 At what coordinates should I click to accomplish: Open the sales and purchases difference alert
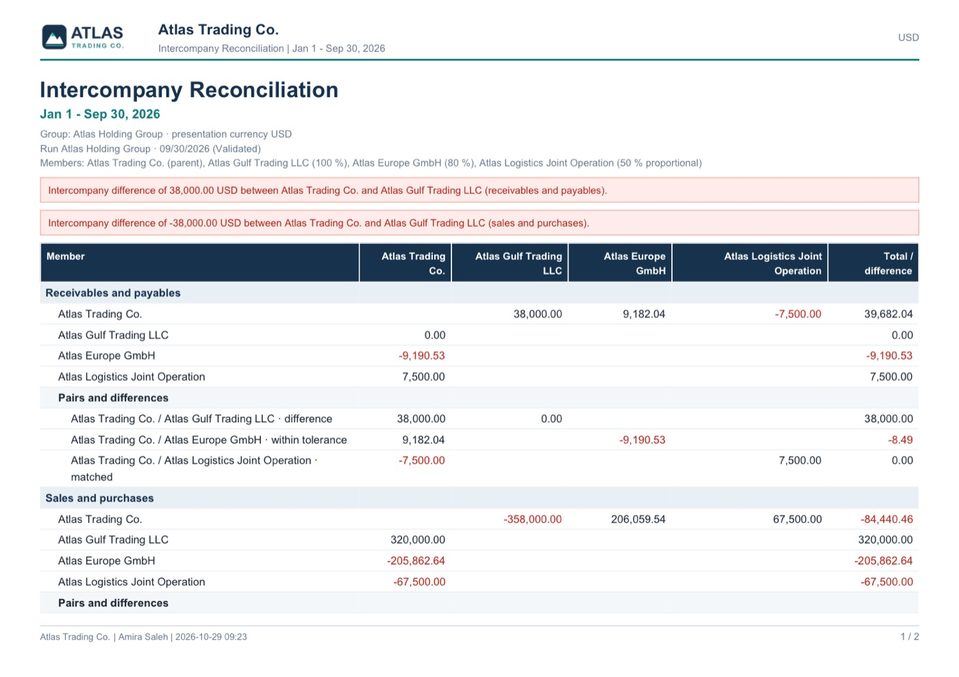pos(480,223)
